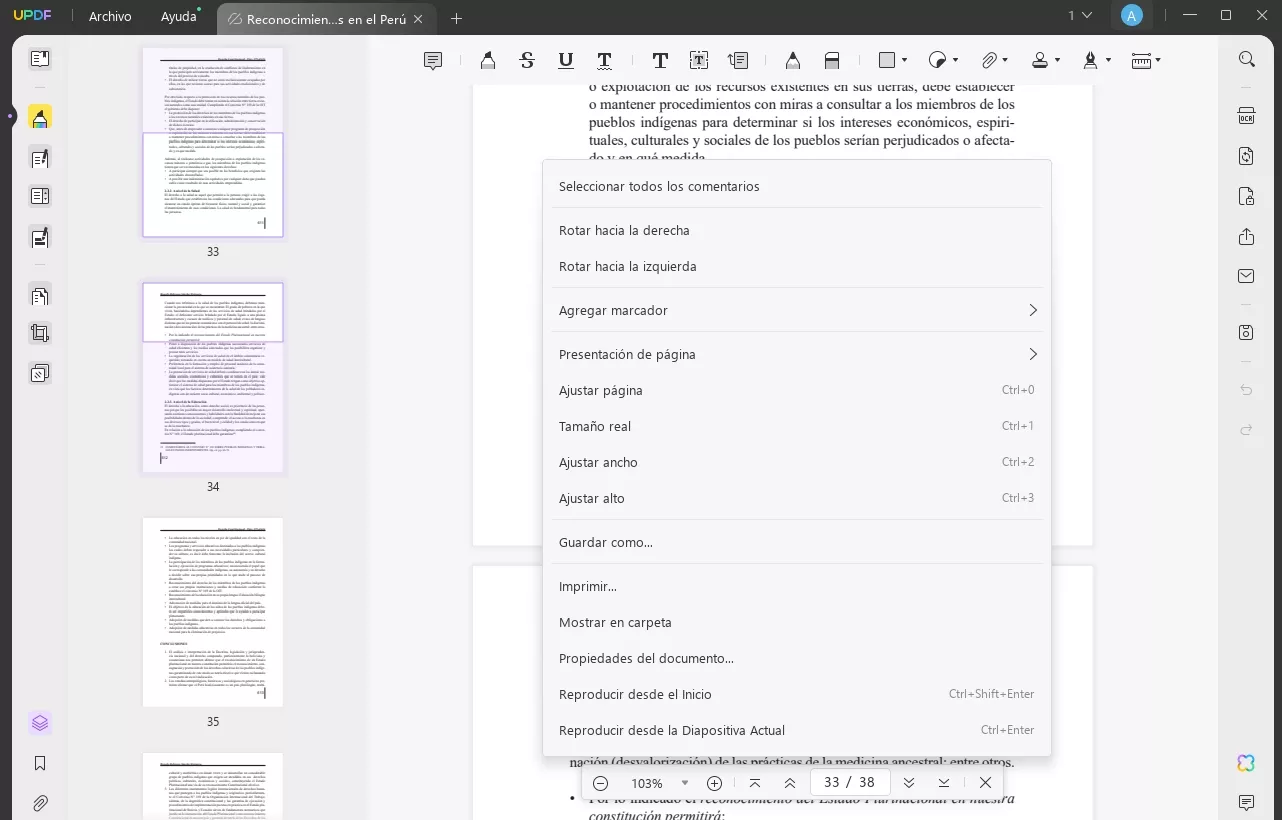Go to the last page arrow
Viewport: 1282px width, 820px height.
(x=944, y=783)
